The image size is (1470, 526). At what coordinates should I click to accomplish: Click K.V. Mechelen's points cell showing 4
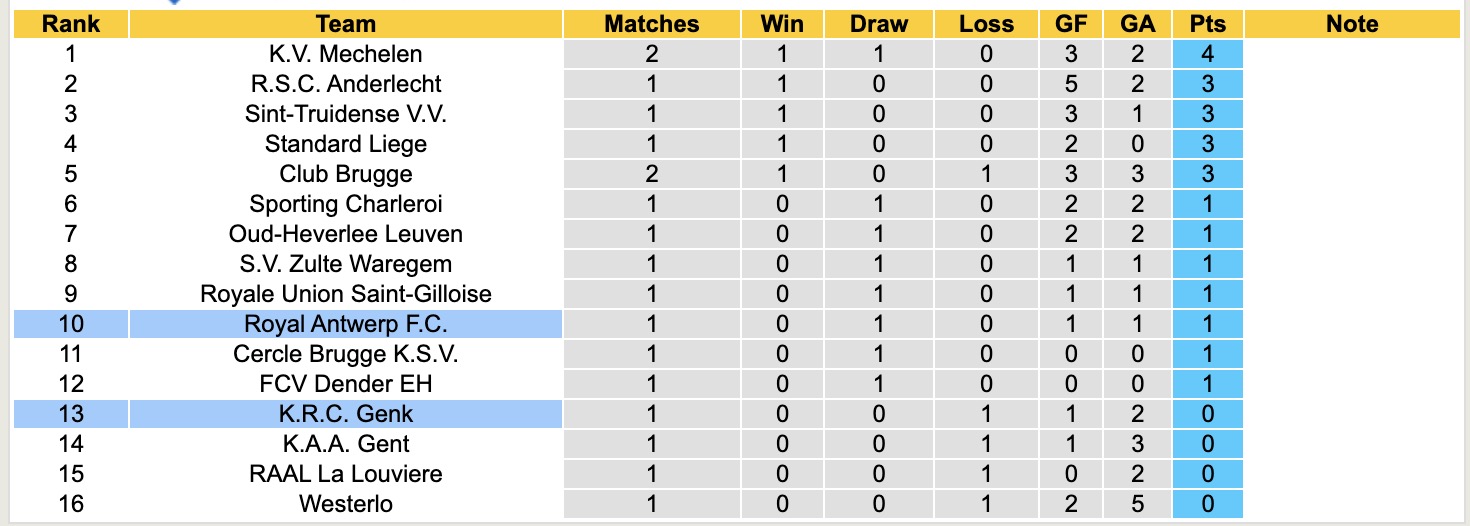click(x=1207, y=54)
